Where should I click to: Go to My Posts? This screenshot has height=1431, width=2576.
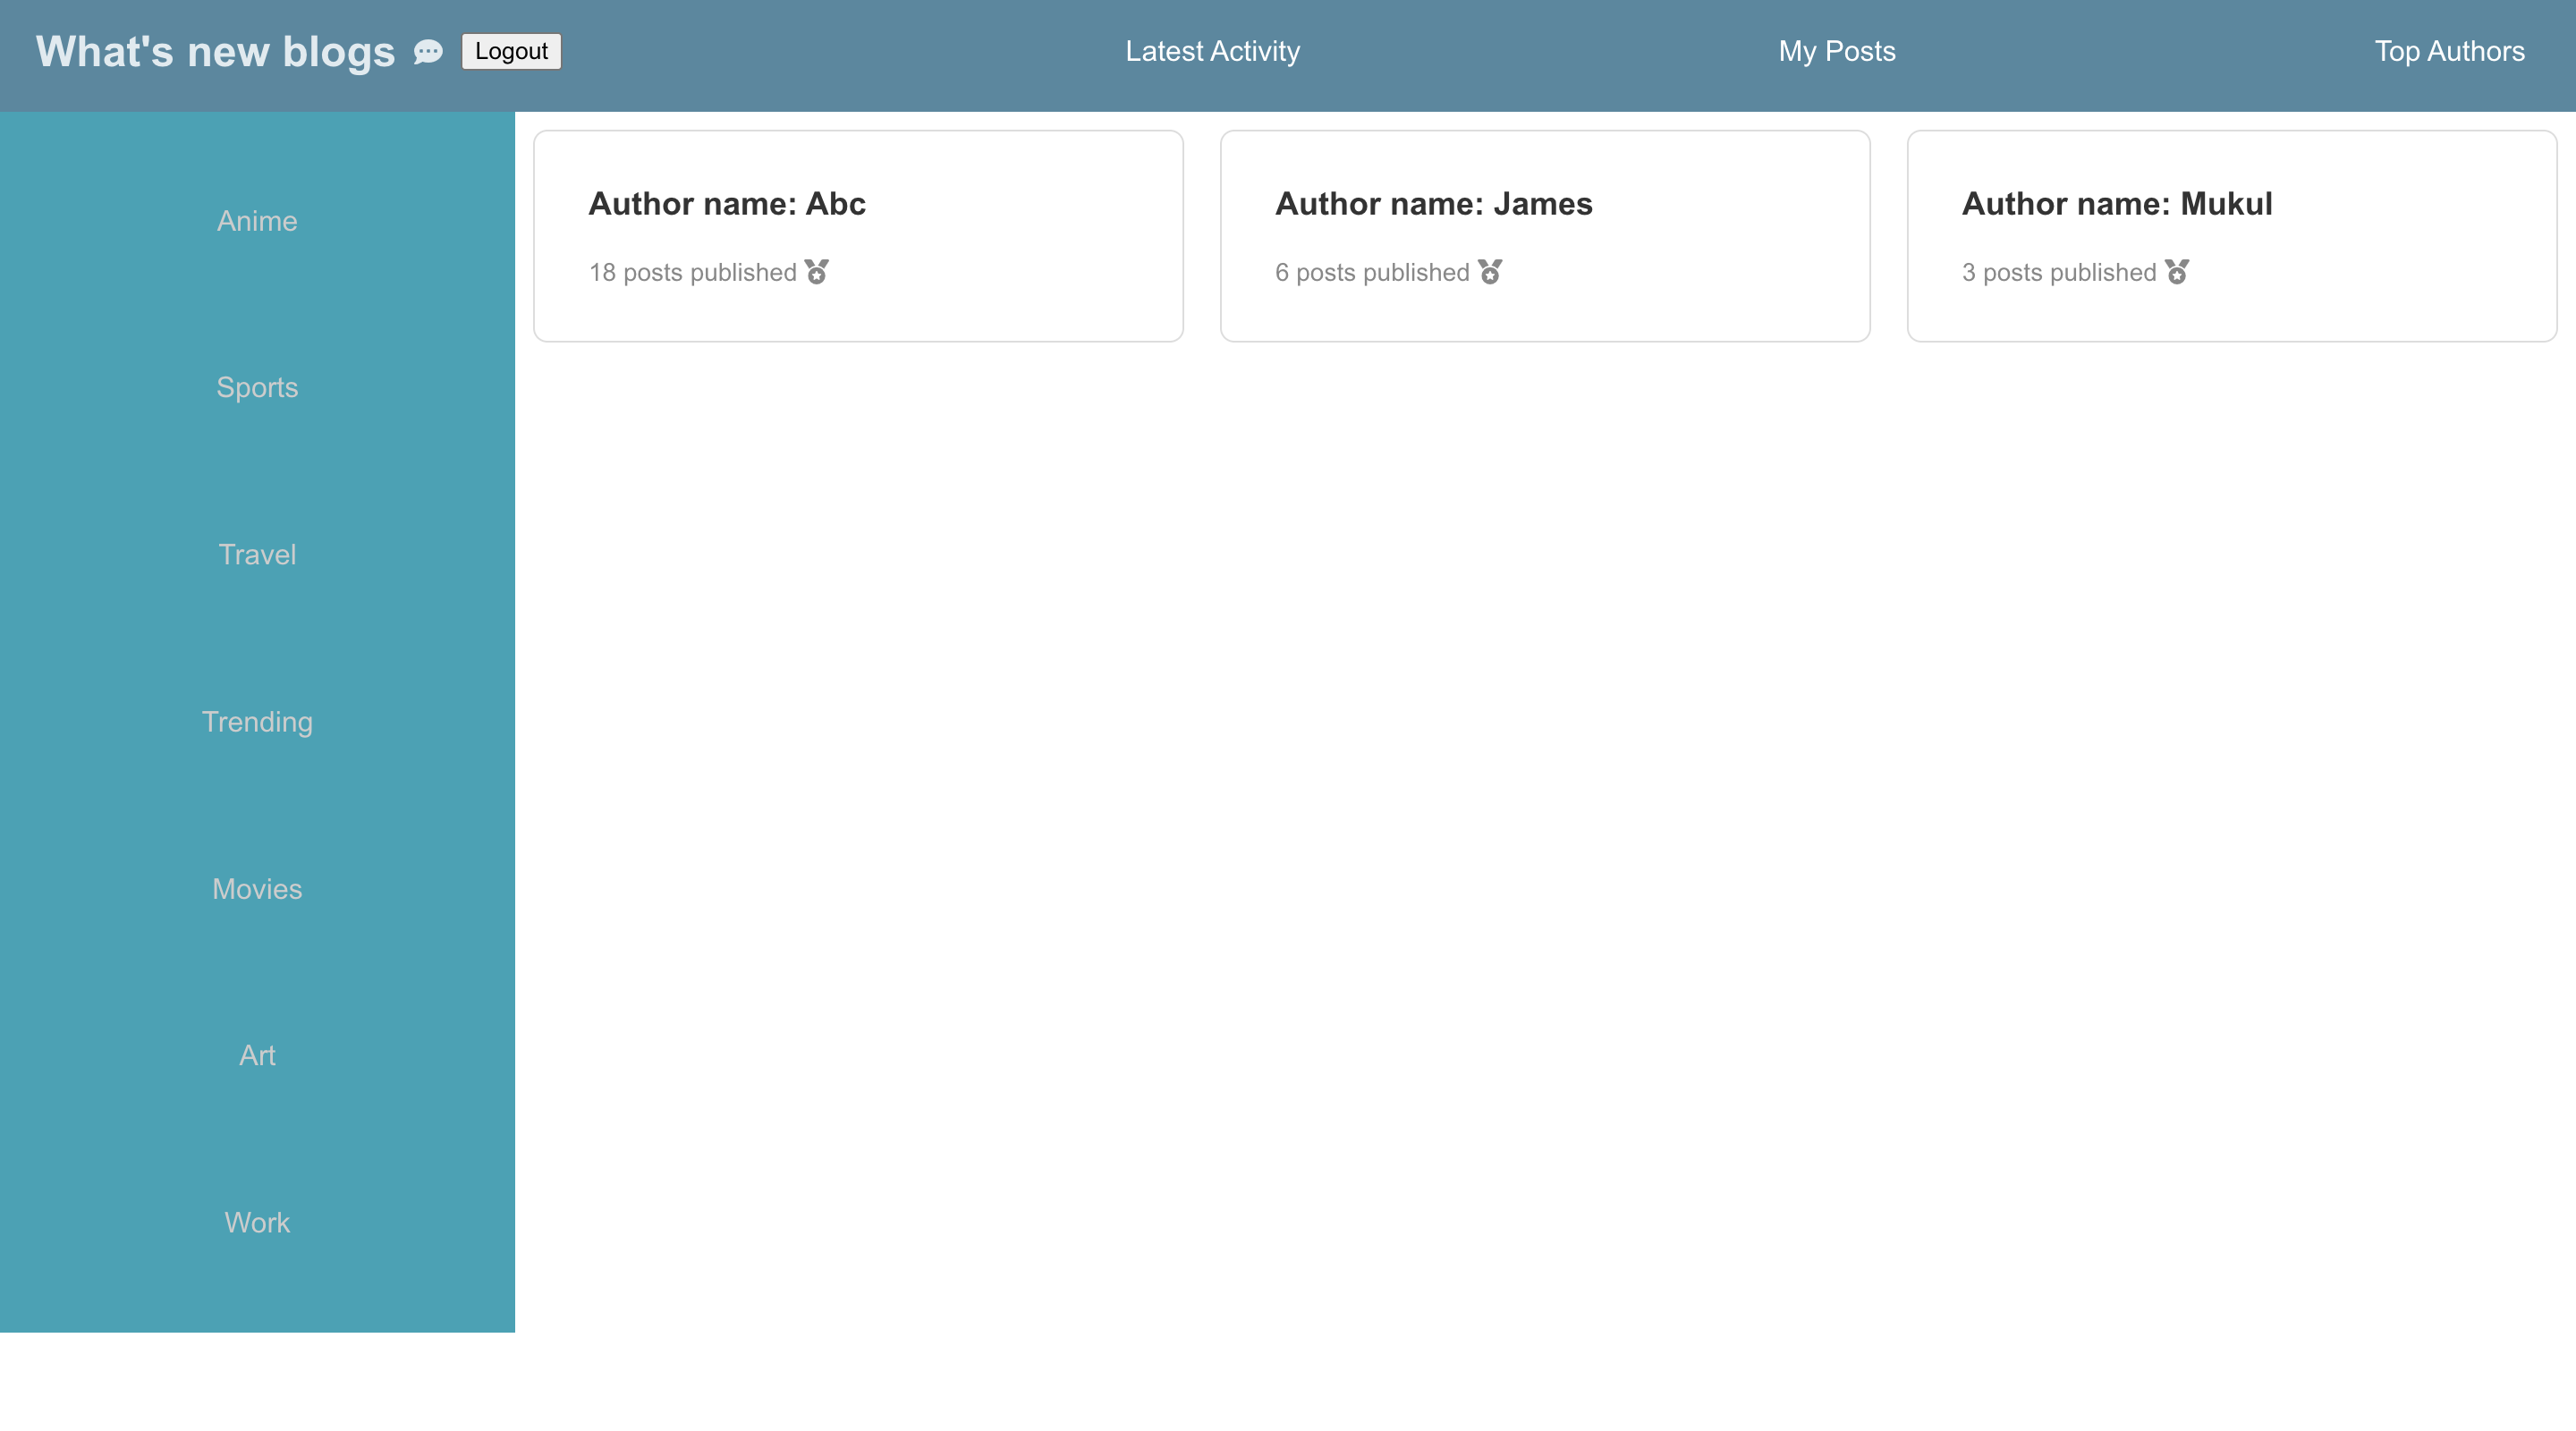click(x=1836, y=51)
